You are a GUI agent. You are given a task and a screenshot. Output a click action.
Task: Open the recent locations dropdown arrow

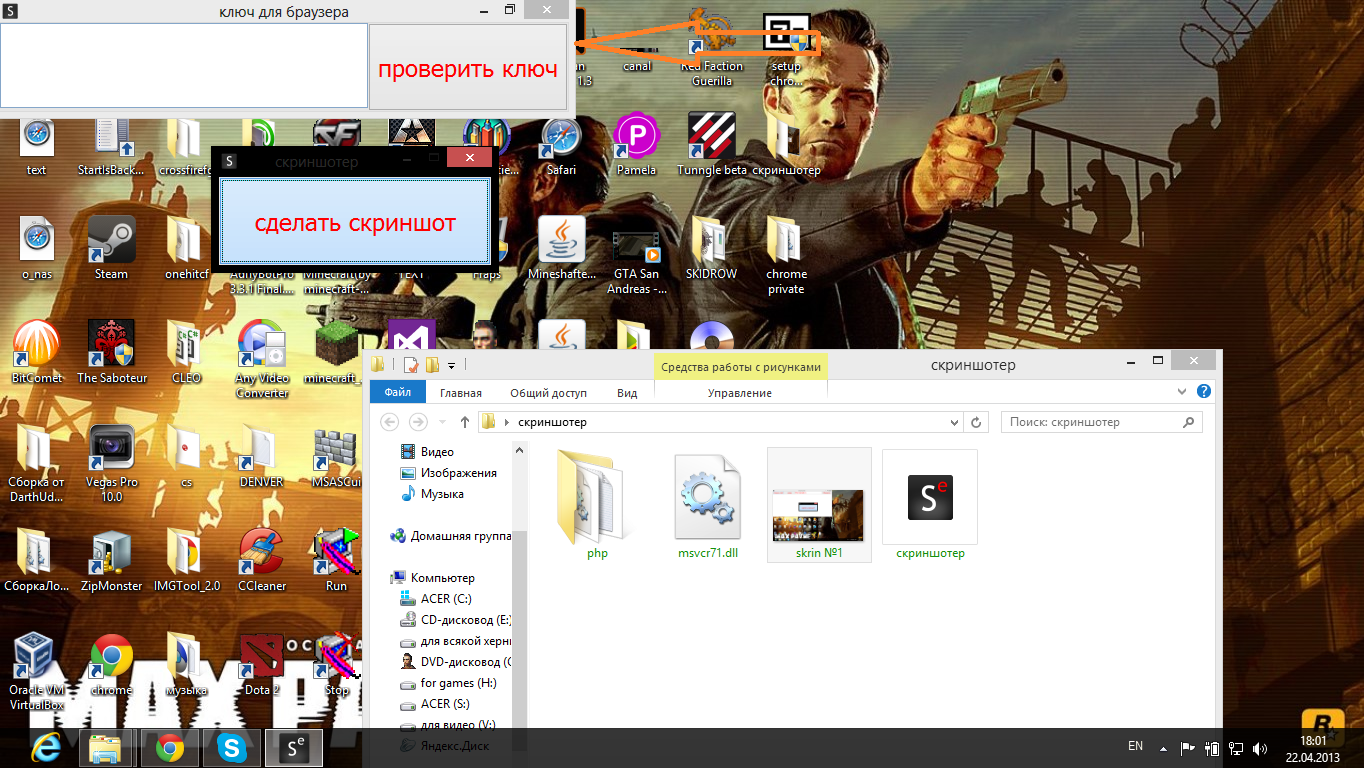(442, 422)
